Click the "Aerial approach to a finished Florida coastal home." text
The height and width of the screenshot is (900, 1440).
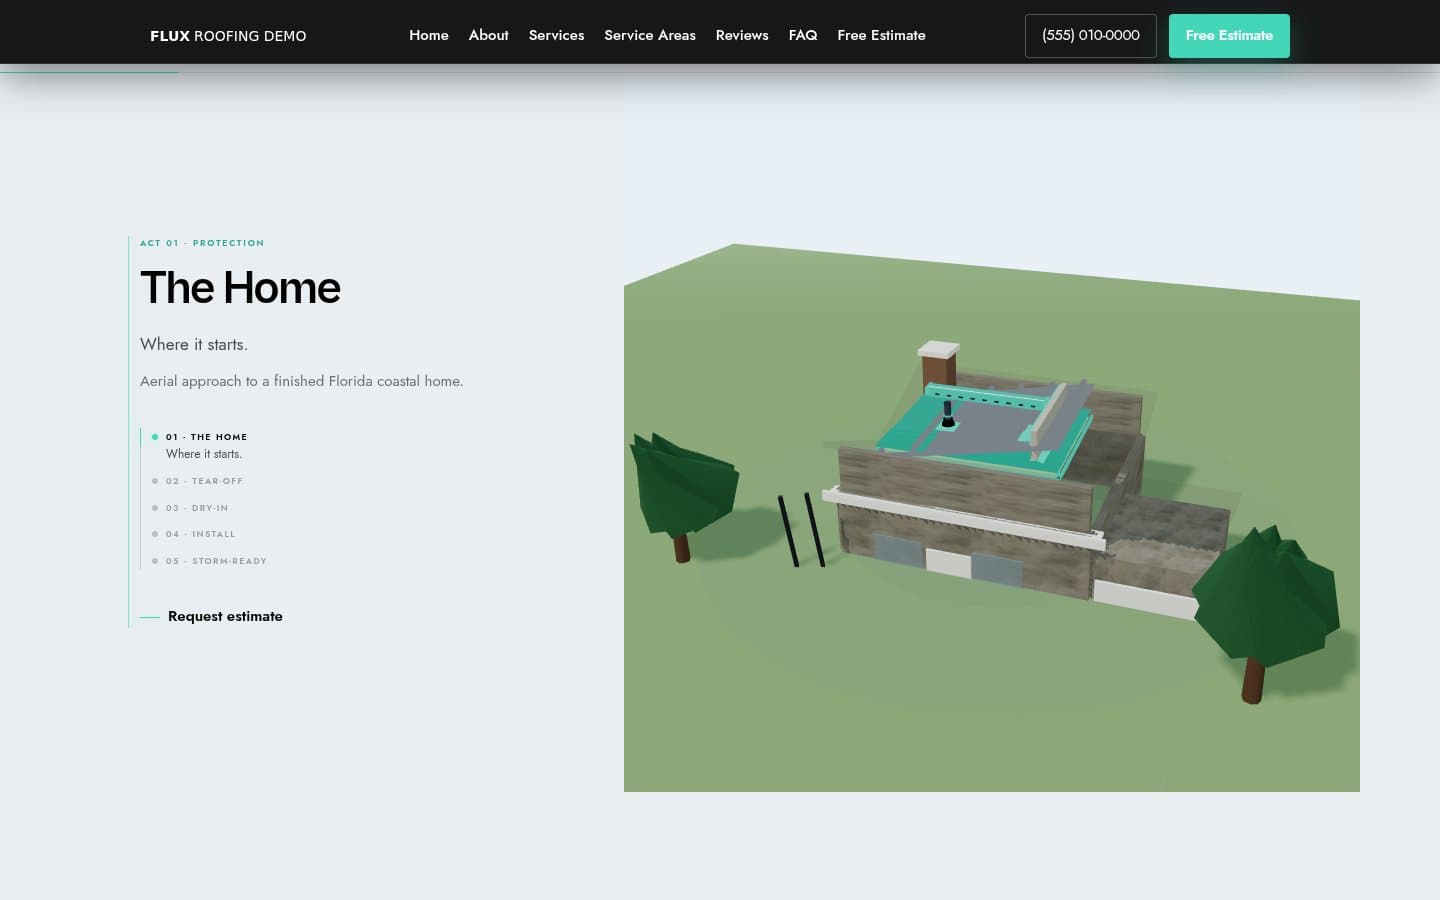click(301, 381)
